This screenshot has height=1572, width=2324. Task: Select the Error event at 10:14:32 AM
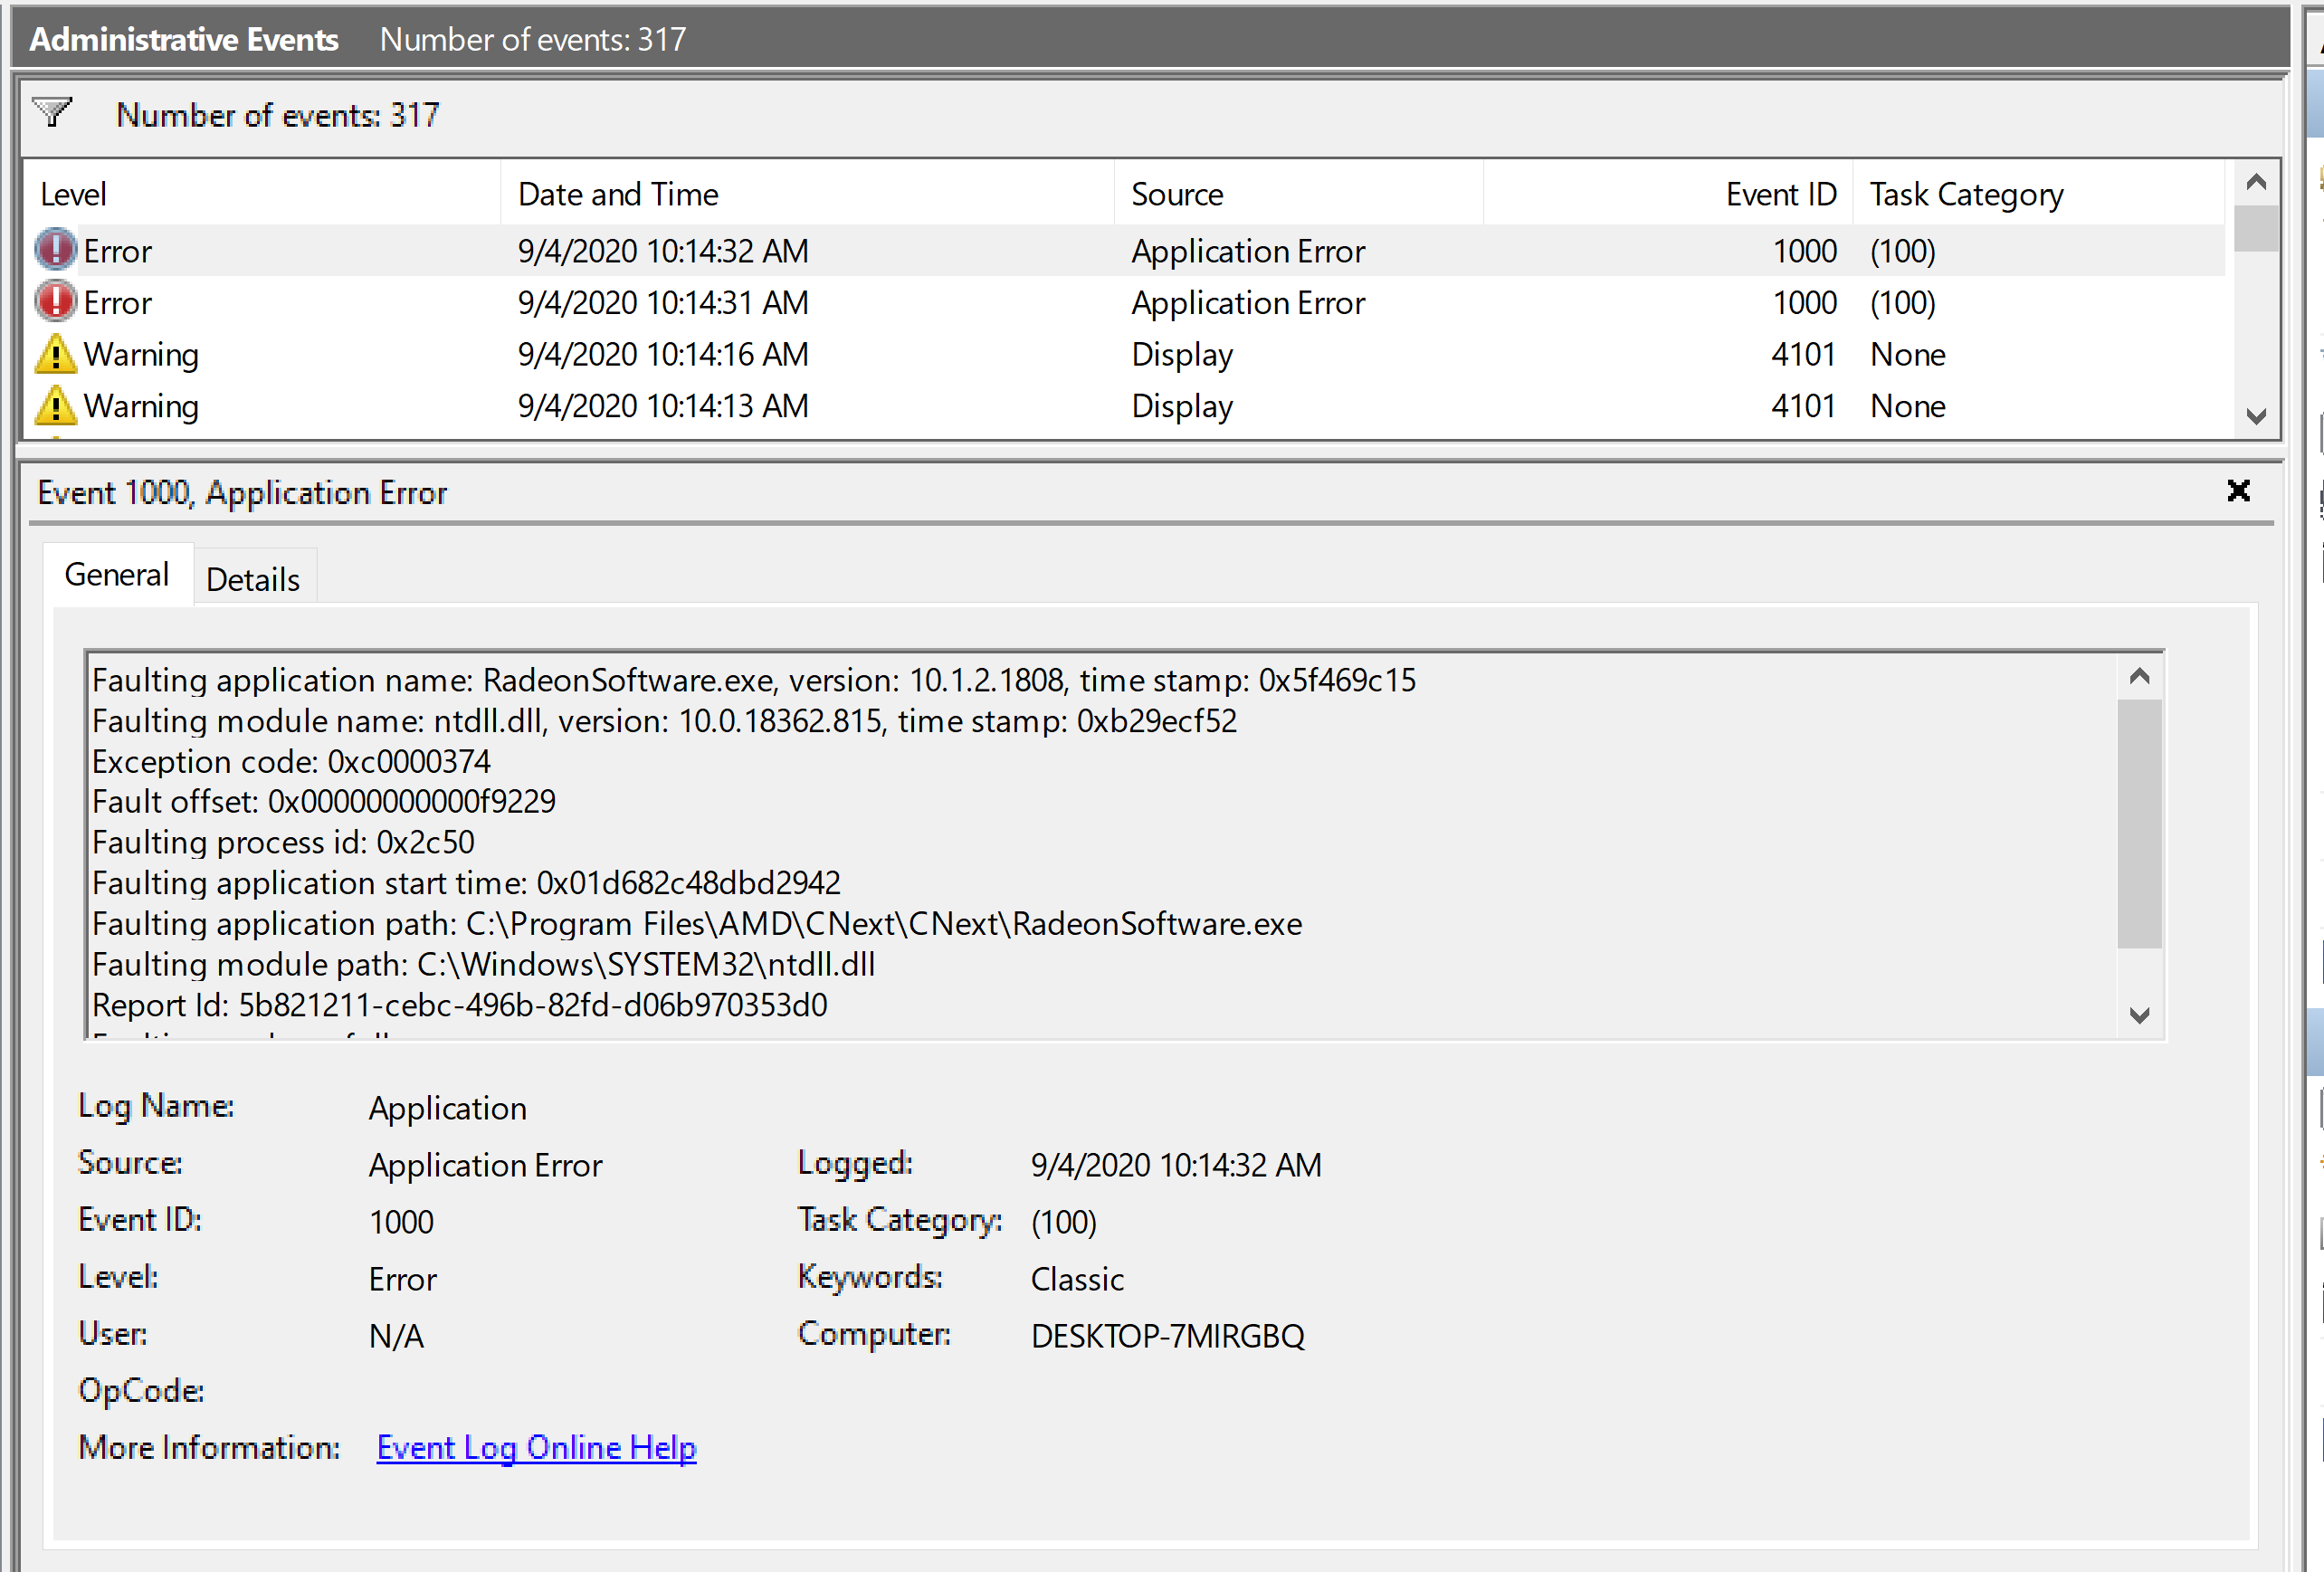click(1125, 250)
